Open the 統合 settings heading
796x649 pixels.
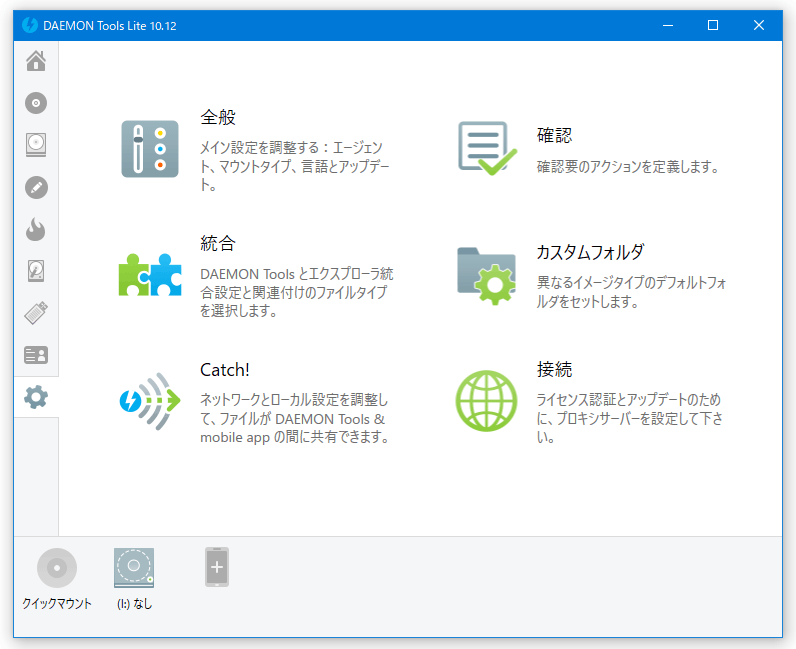pyautogui.click(x=218, y=243)
